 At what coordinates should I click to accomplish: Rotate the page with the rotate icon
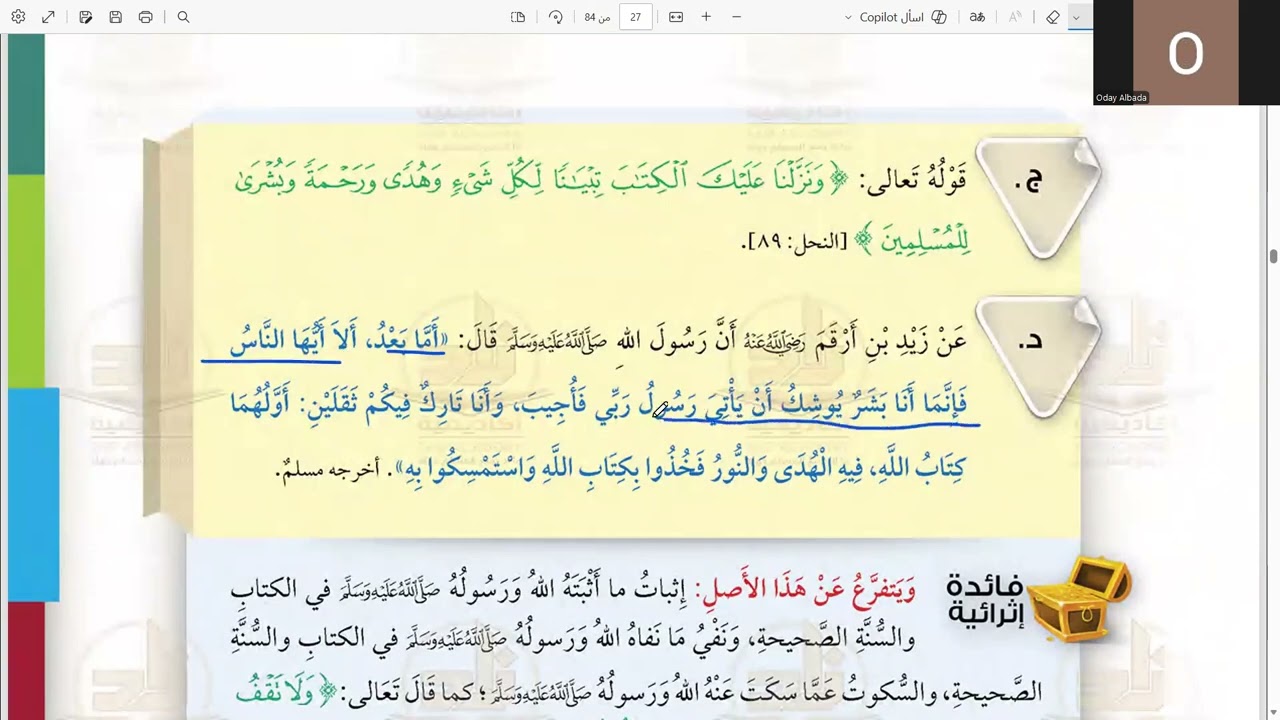[556, 17]
